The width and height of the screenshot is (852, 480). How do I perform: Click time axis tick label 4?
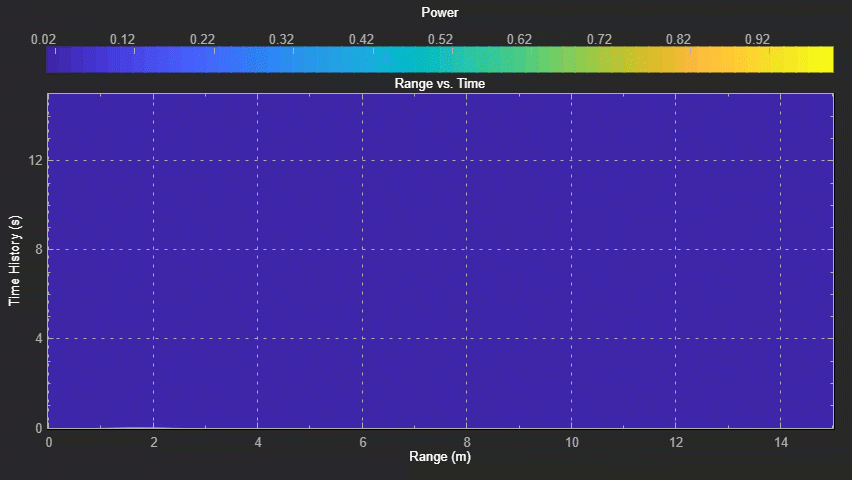(x=39, y=339)
